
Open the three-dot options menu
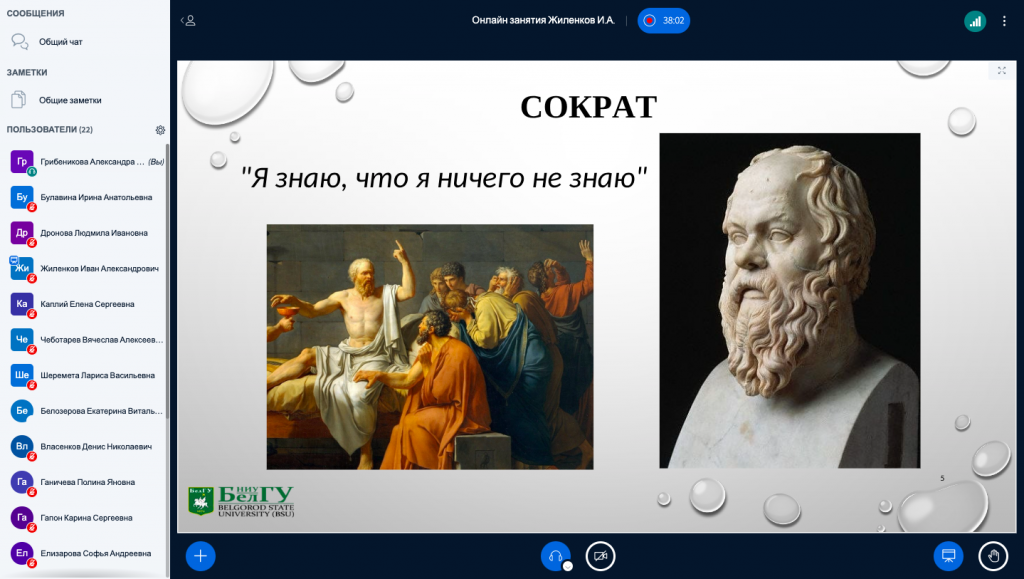[x=1004, y=21]
